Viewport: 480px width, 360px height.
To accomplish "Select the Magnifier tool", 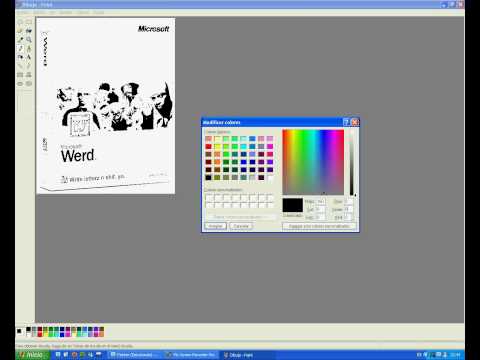I will click(x=29, y=40).
